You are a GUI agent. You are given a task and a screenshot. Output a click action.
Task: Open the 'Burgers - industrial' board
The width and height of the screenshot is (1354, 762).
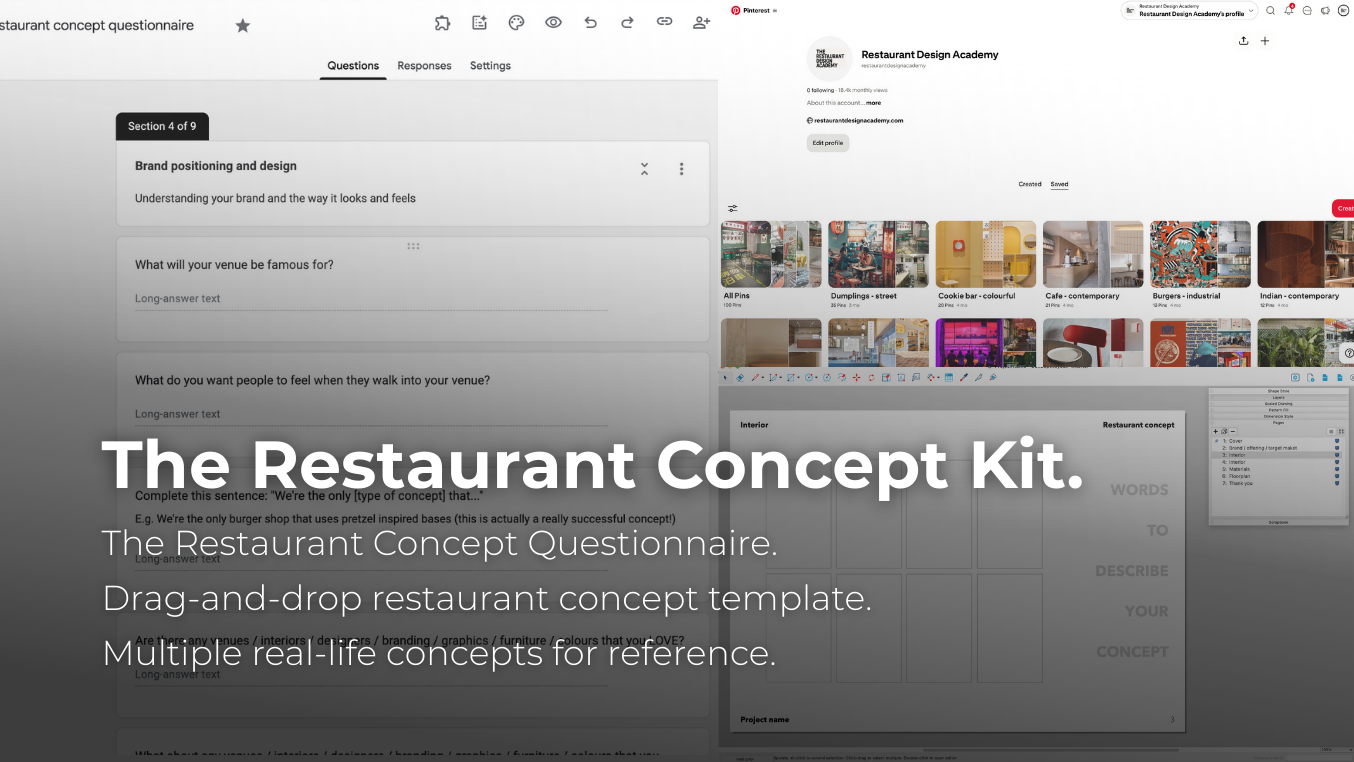1201,264
